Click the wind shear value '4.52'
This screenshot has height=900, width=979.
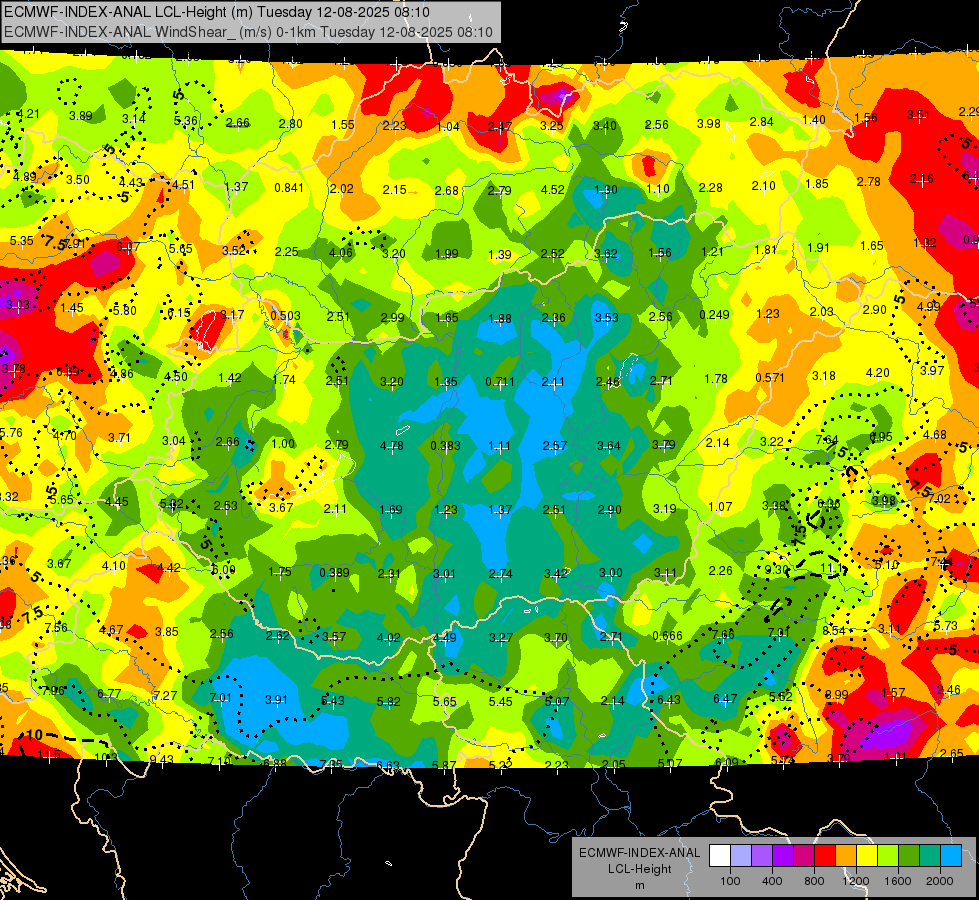(x=553, y=189)
